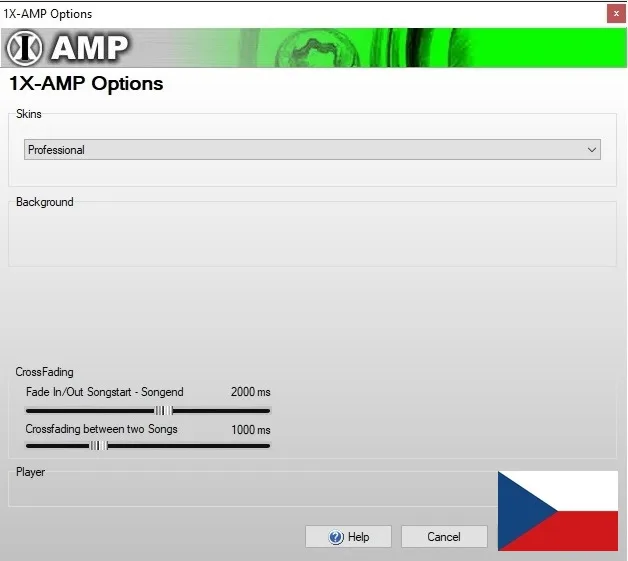Click the Czech flag image
This screenshot has height=561, width=628.
(558, 510)
